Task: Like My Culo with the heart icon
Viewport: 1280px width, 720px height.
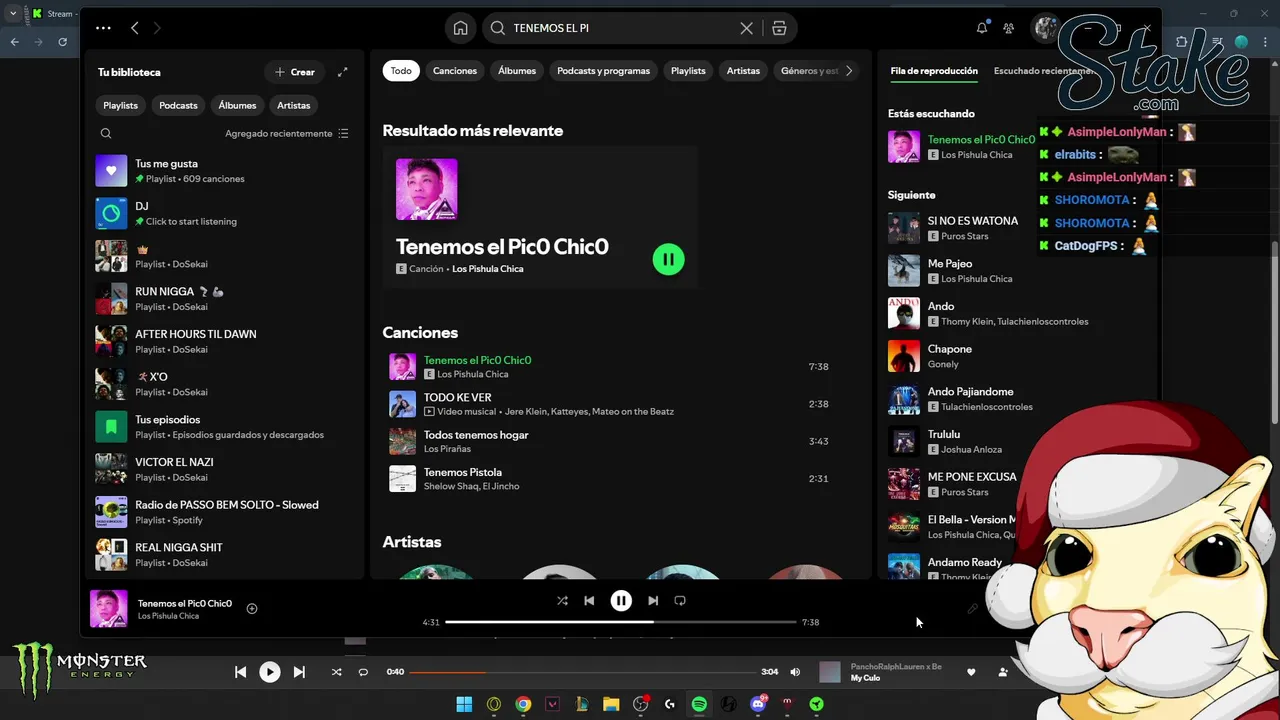Action: (x=970, y=672)
